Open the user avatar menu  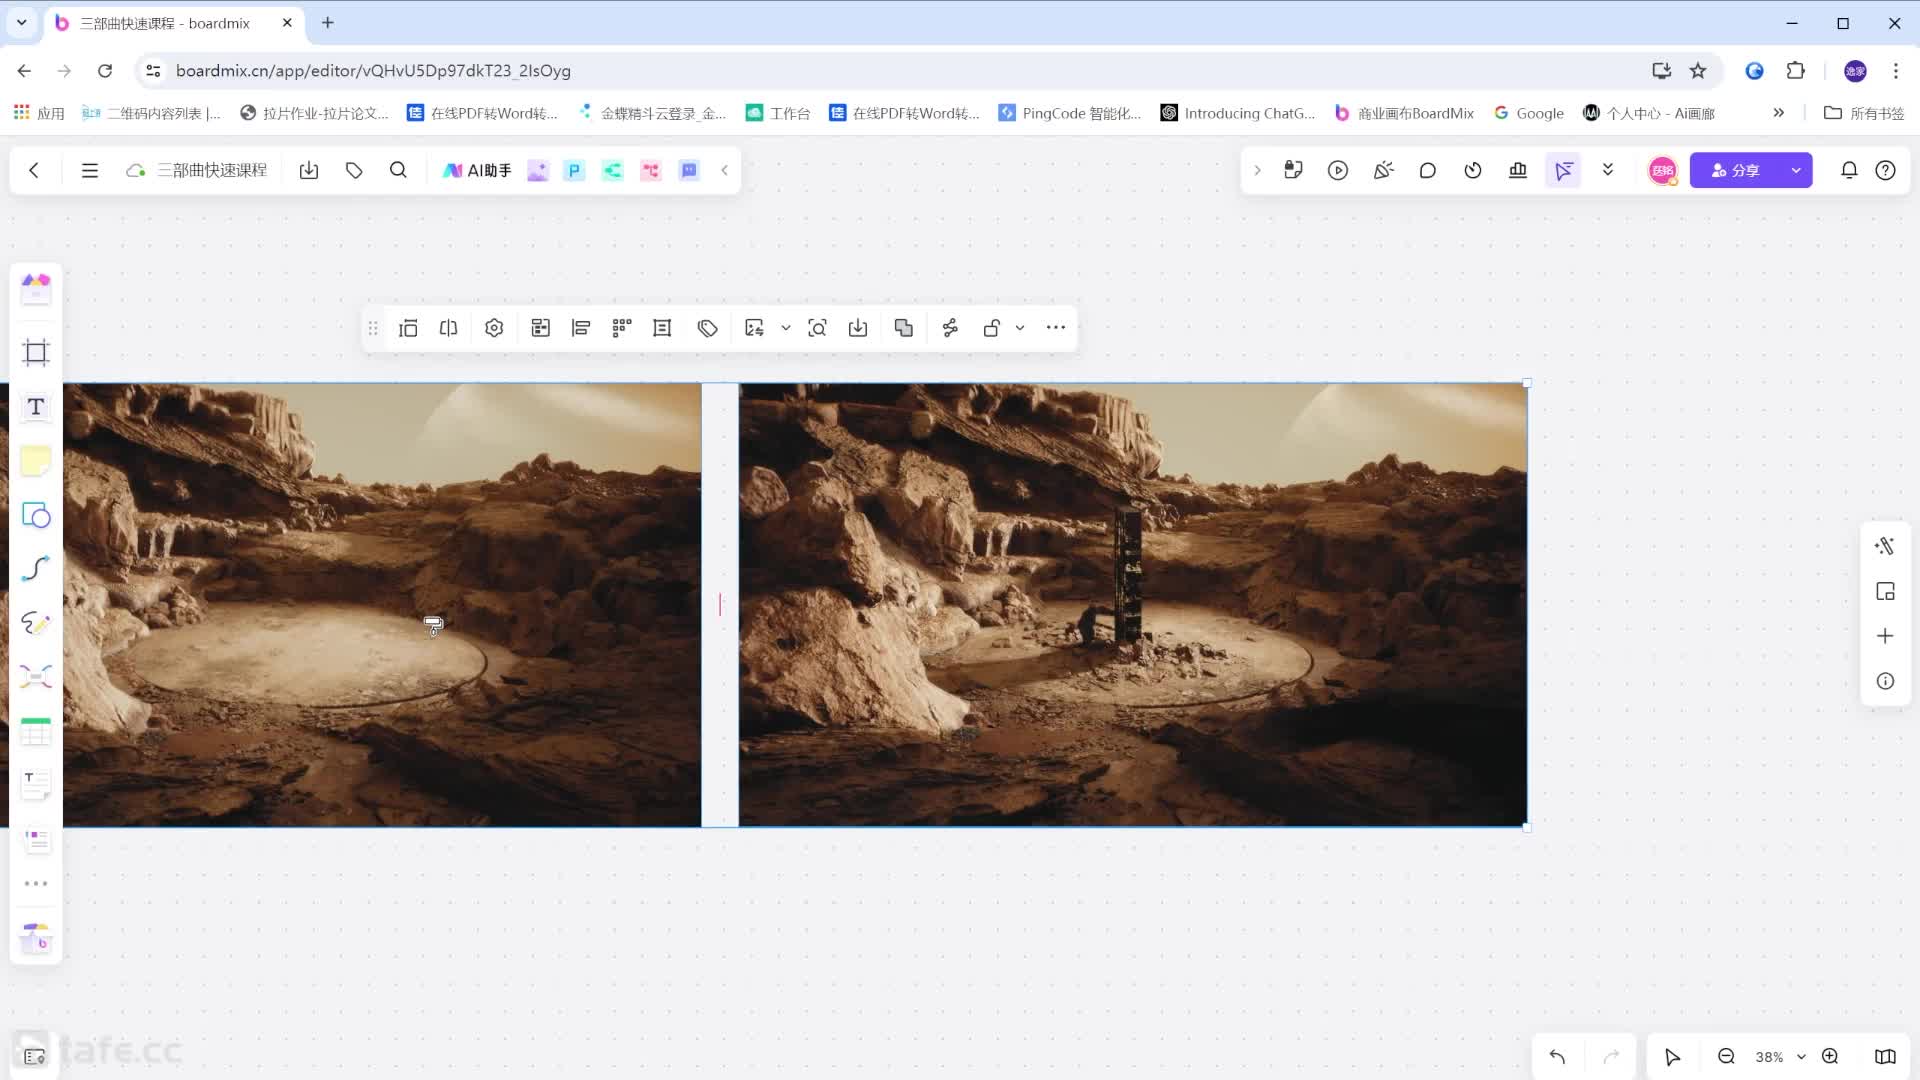(x=1662, y=171)
